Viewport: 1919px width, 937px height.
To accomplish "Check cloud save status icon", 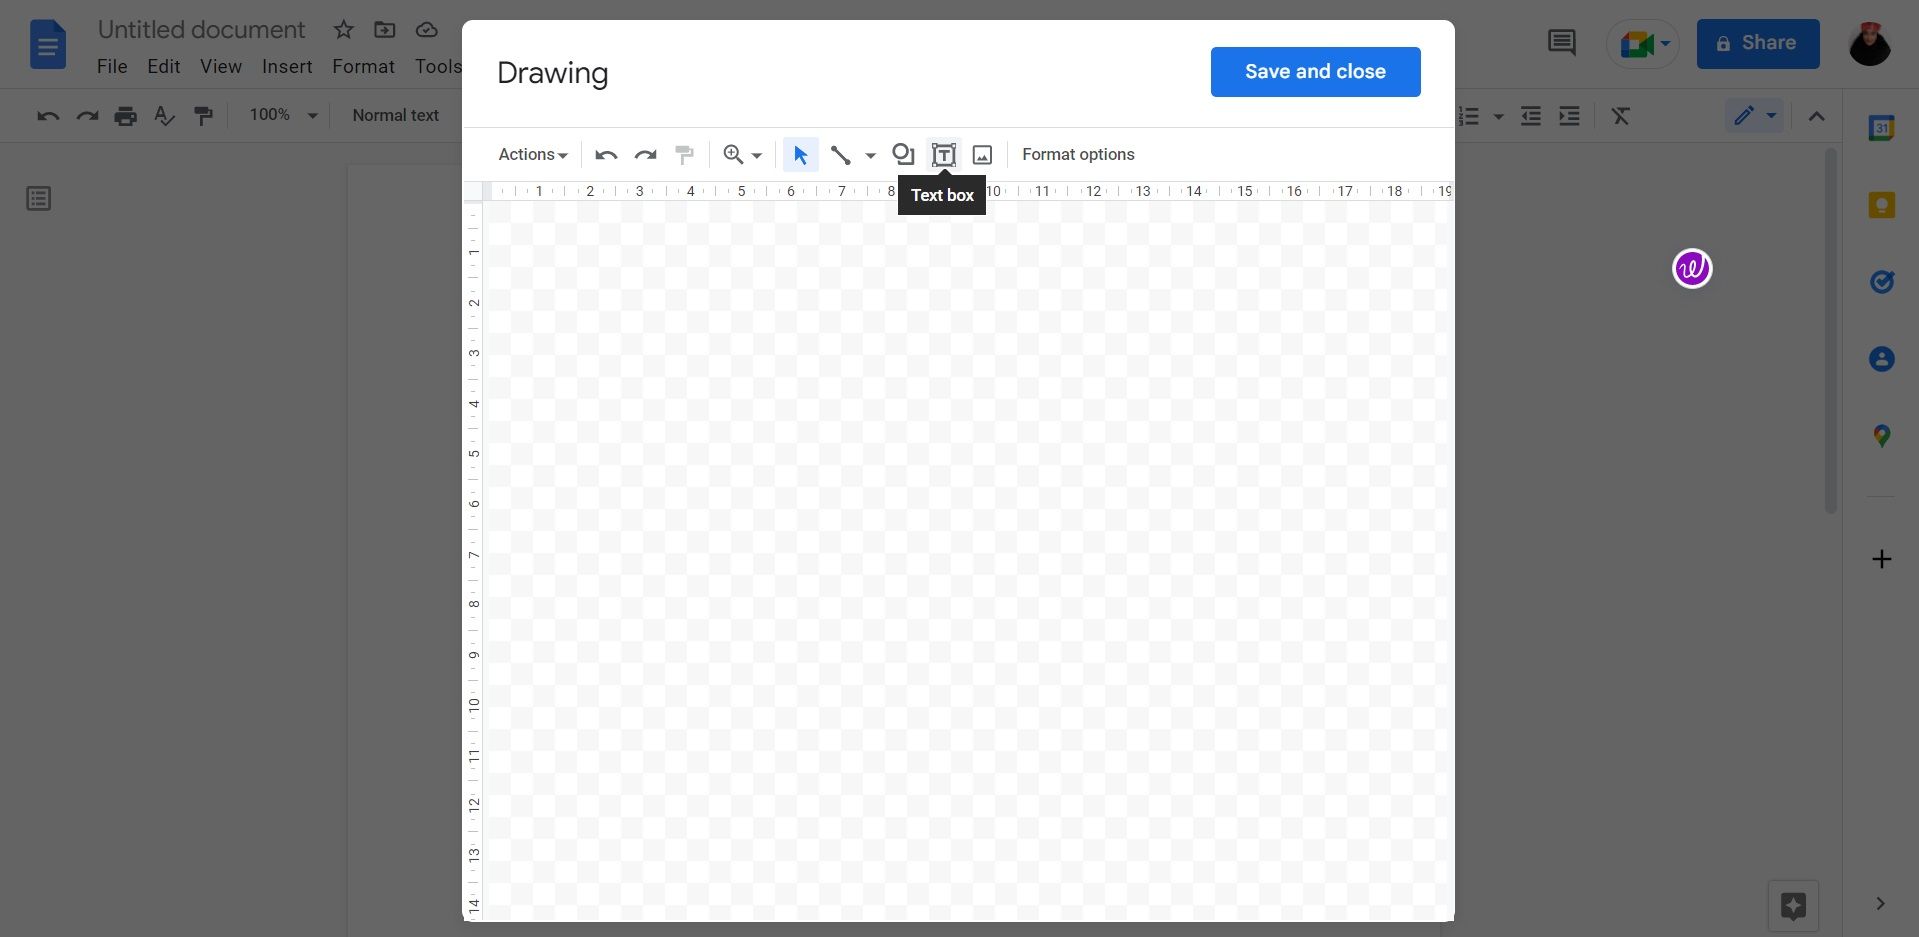I will [427, 30].
